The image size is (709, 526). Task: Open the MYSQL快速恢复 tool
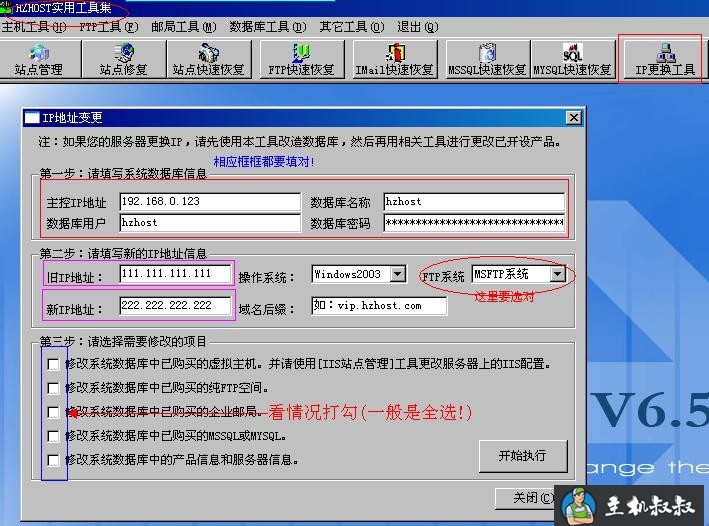(572, 60)
